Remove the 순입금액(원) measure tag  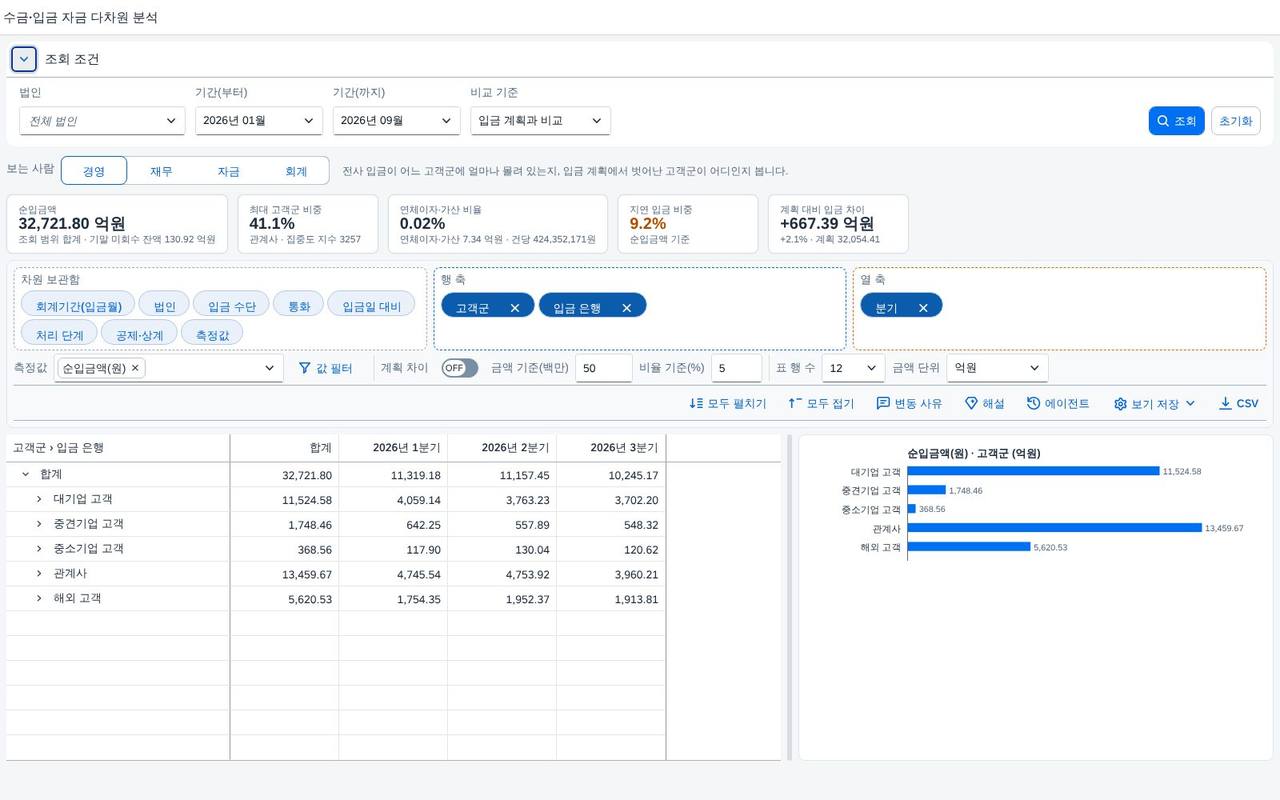(x=135, y=368)
